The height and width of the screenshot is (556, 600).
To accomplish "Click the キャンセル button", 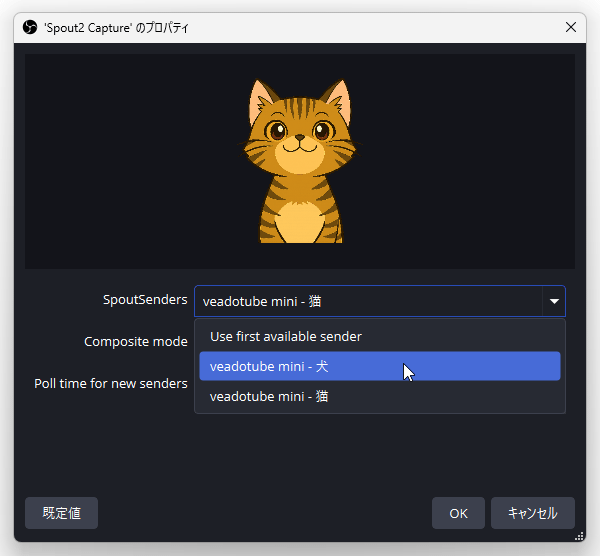I will pyautogui.click(x=533, y=513).
